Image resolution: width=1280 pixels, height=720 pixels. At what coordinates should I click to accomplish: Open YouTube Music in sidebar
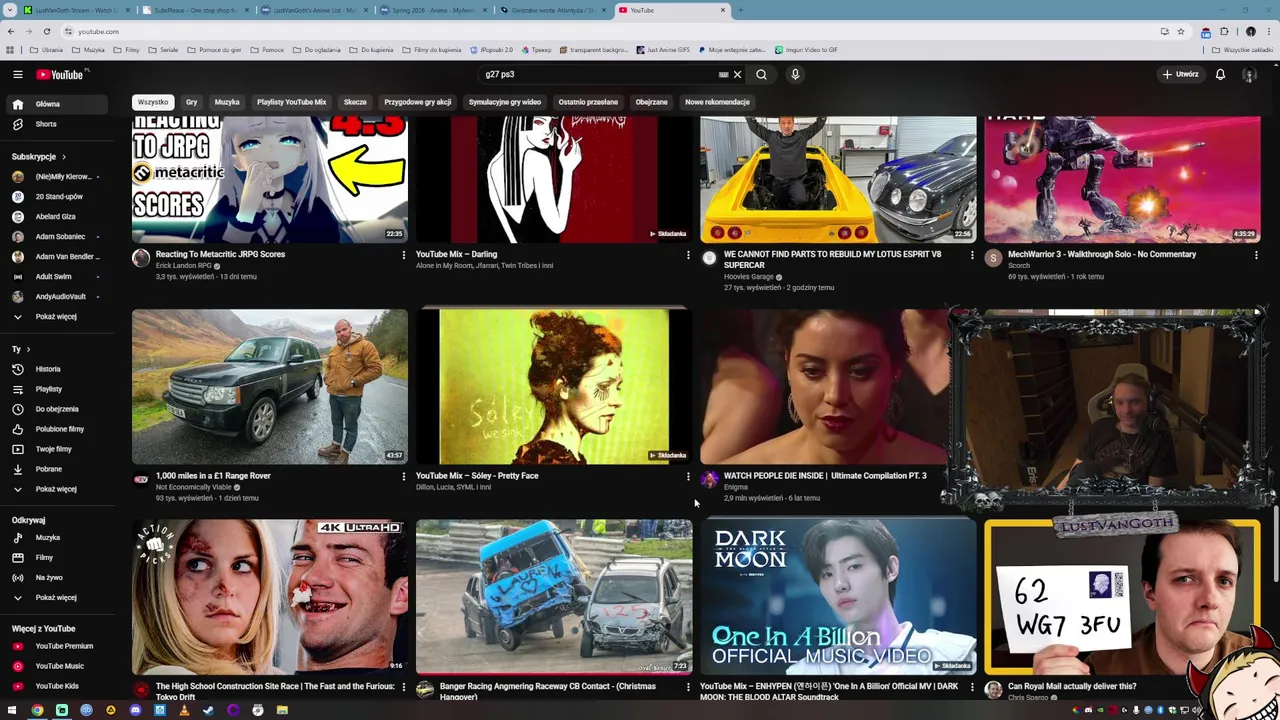click(58, 666)
